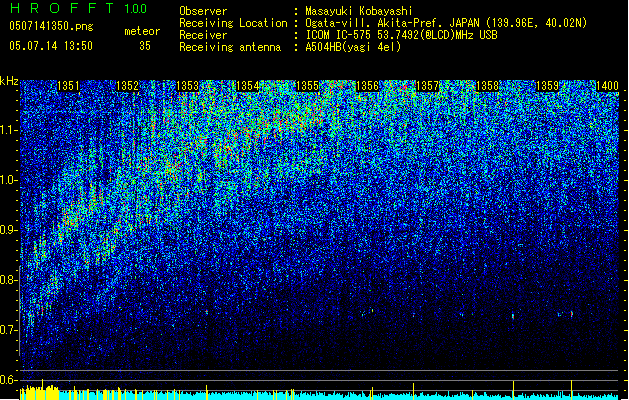Click the Ogata-vill. Akita-Pref. JAPAN location text
The image size is (629, 400).
point(446,23)
